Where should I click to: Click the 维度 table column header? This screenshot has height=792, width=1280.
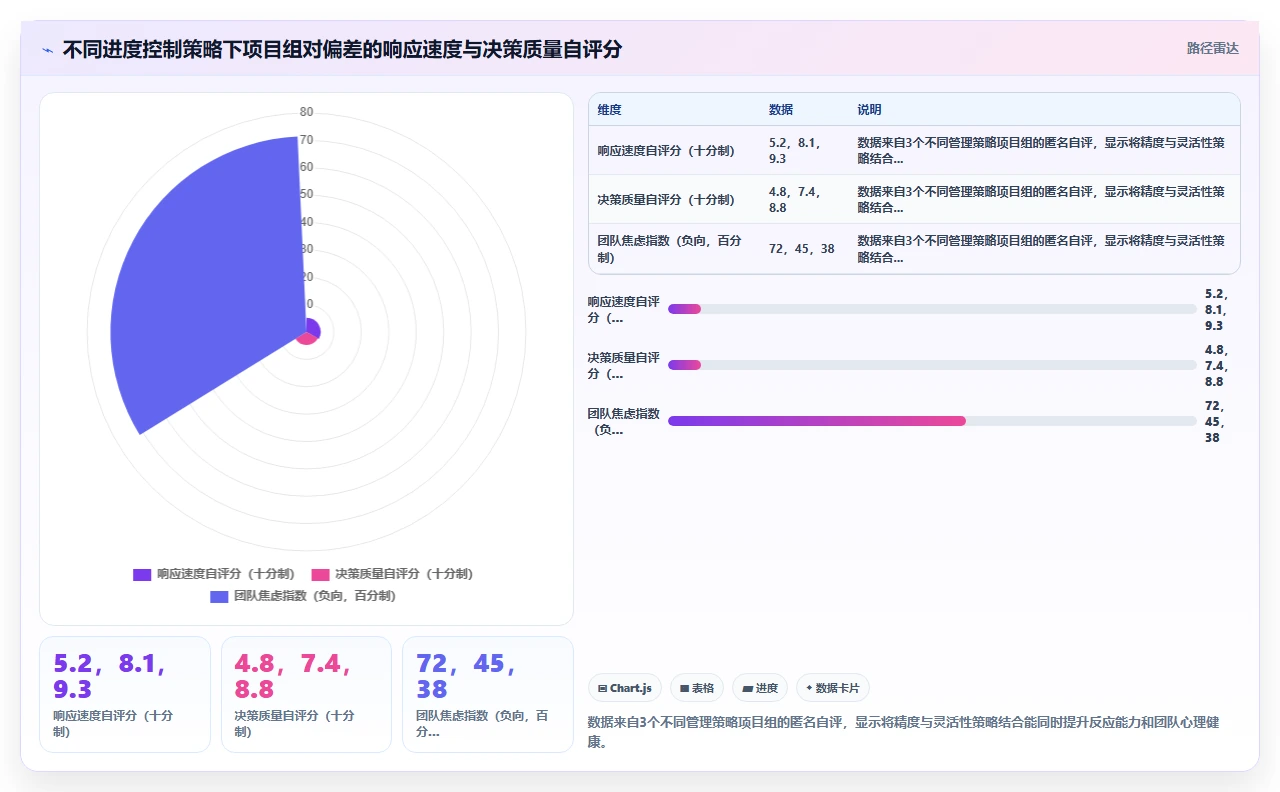(x=609, y=110)
